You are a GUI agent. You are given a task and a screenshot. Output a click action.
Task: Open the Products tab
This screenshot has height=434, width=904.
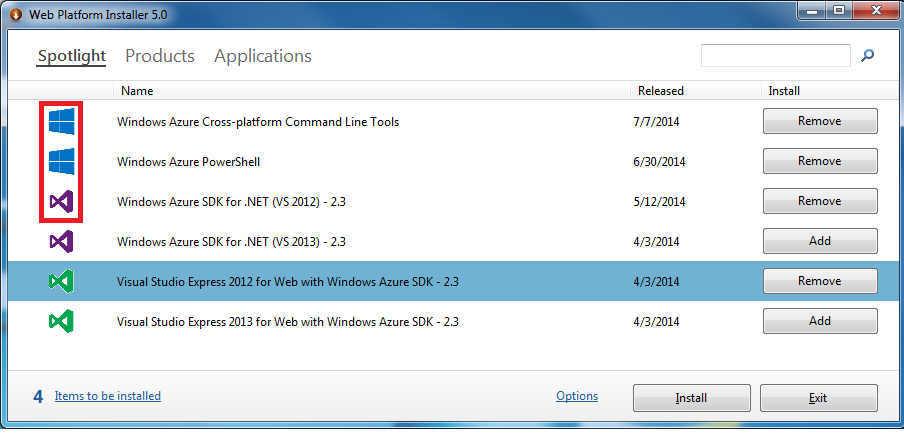point(160,56)
